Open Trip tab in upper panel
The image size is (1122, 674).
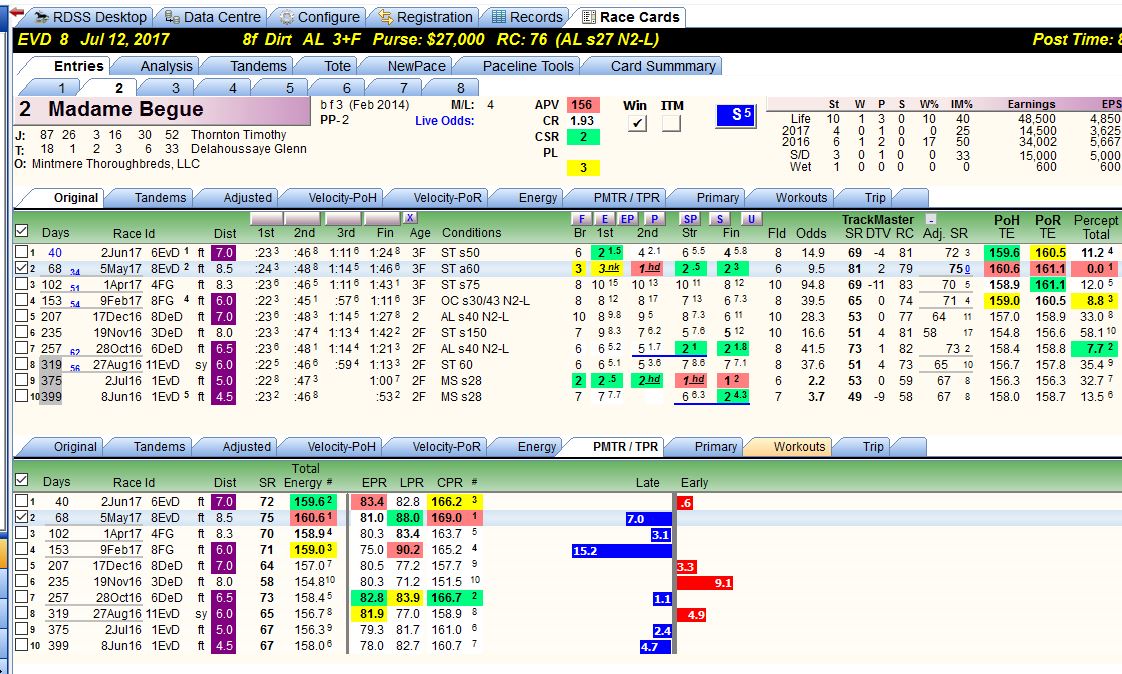pos(875,197)
